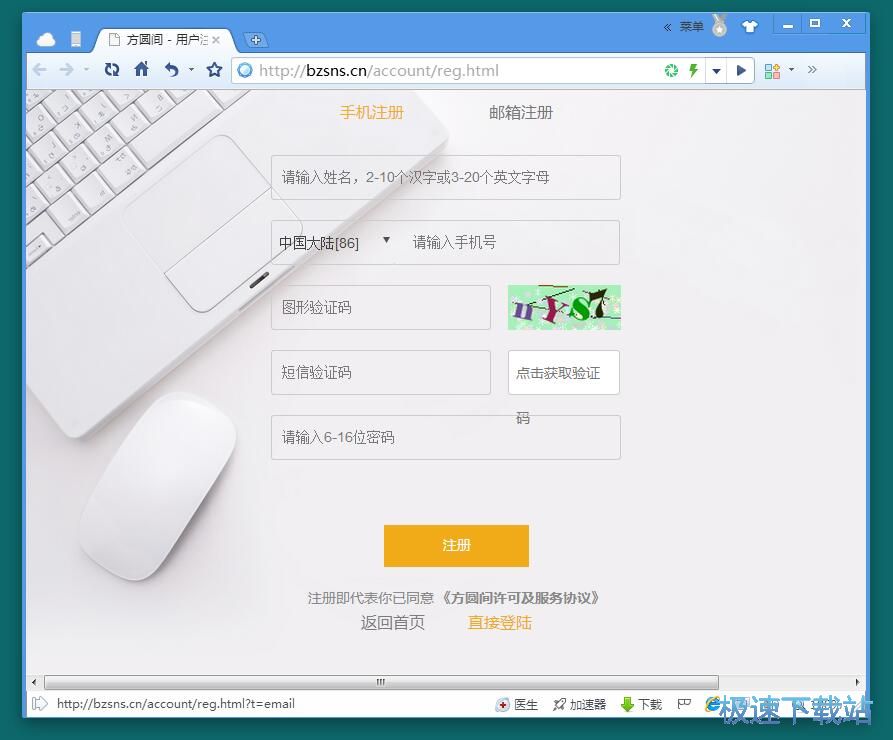Image resolution: width=893 pixels, height=740 pixels.
Task: Click the 下载 download icon in status bar
Action: (x=625, y=704)
